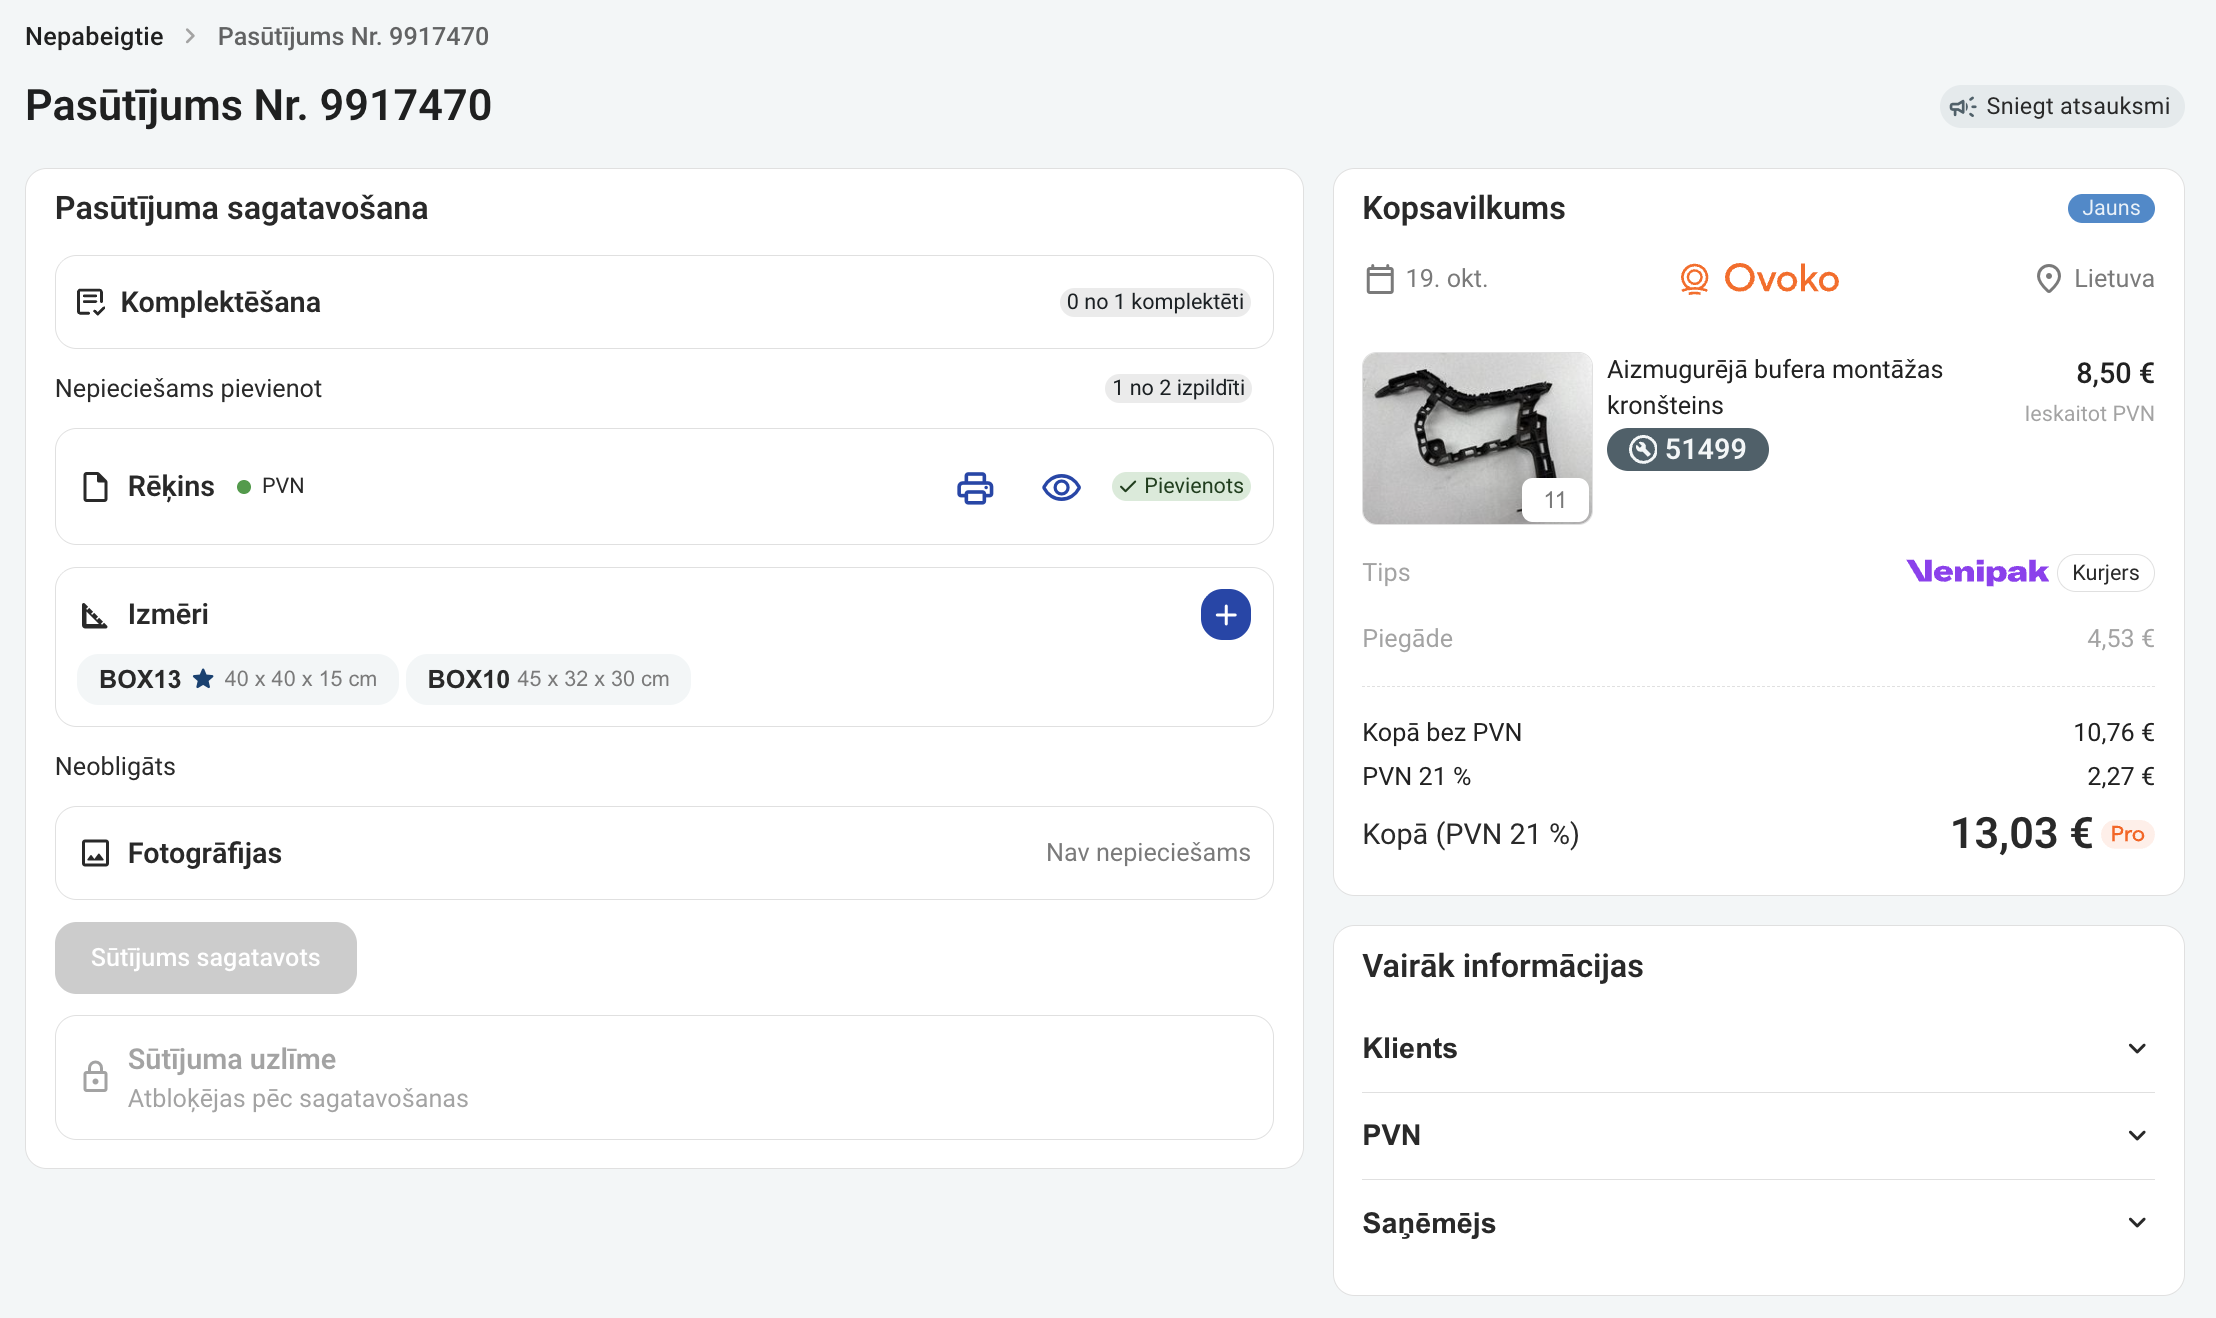
Task: Print the invoice with the printer icon
Action: point(975,487)
